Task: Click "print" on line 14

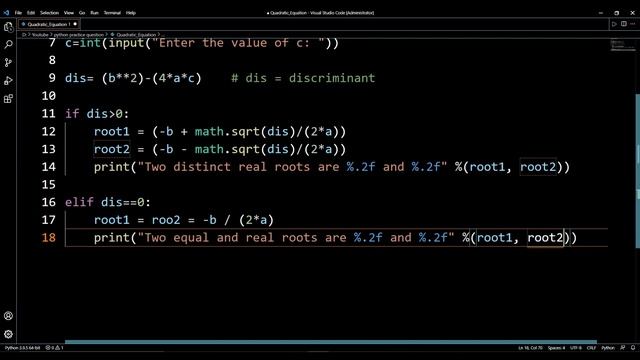Action: [x=112, y=167]
